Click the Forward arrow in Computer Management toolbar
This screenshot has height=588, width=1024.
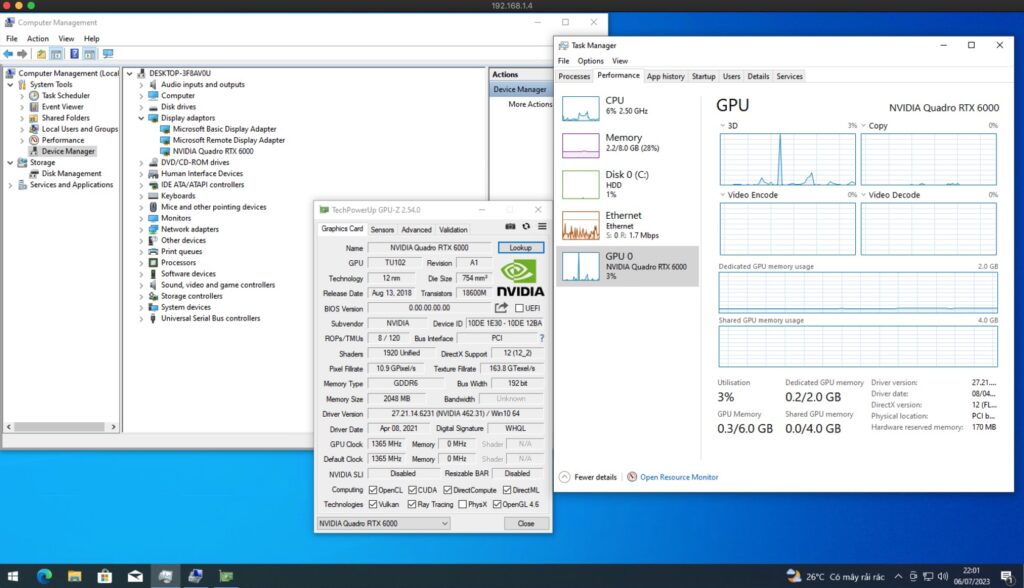(x=22, y=54)
